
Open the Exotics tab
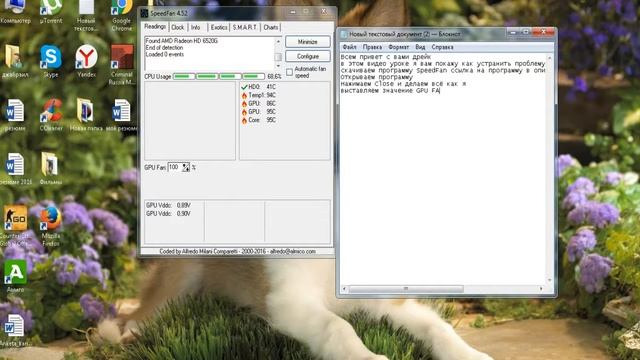(219, 27)
